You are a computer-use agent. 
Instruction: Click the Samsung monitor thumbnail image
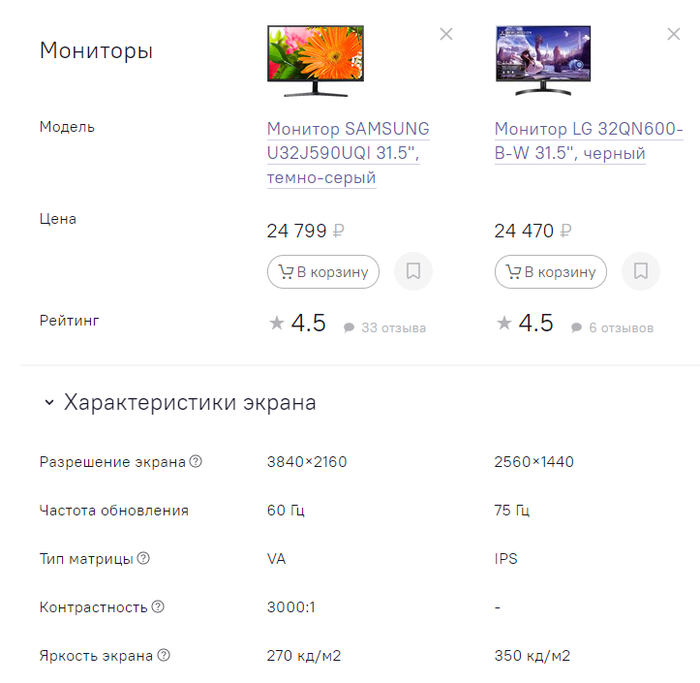(315, 60)
